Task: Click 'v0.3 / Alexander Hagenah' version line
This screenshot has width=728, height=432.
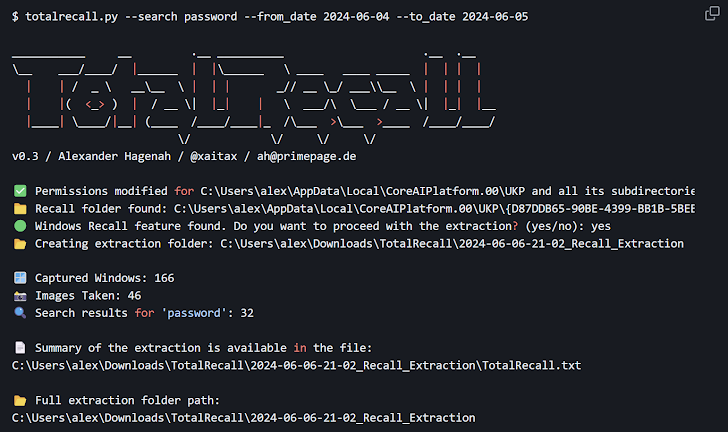Action: coord(91,156)
